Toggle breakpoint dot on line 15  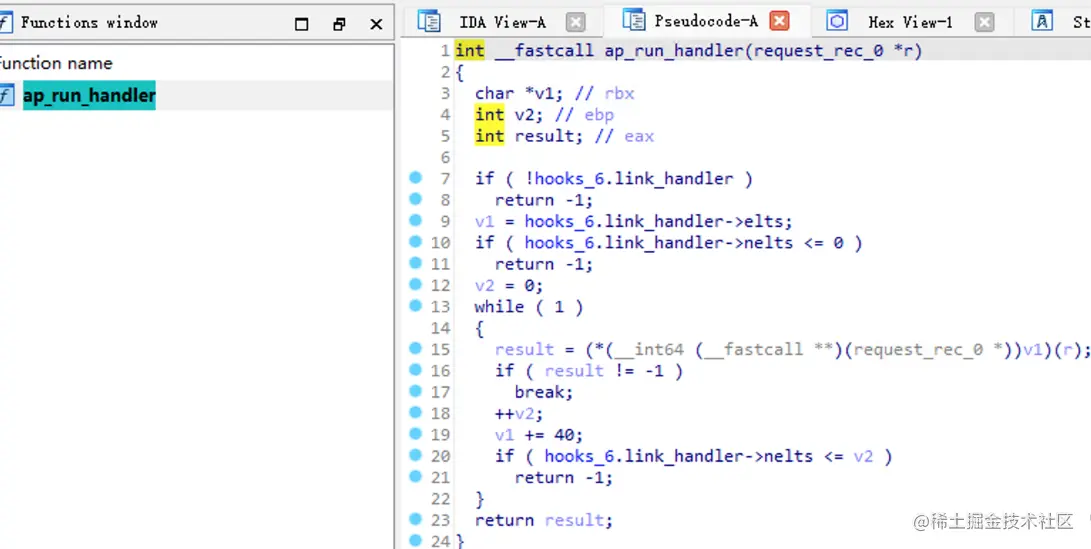coord(415,348)
